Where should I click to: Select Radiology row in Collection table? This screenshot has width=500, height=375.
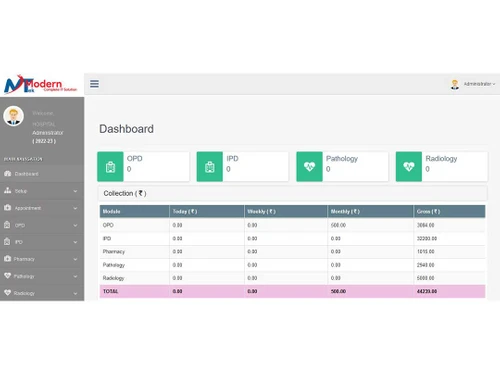[292, 278]
